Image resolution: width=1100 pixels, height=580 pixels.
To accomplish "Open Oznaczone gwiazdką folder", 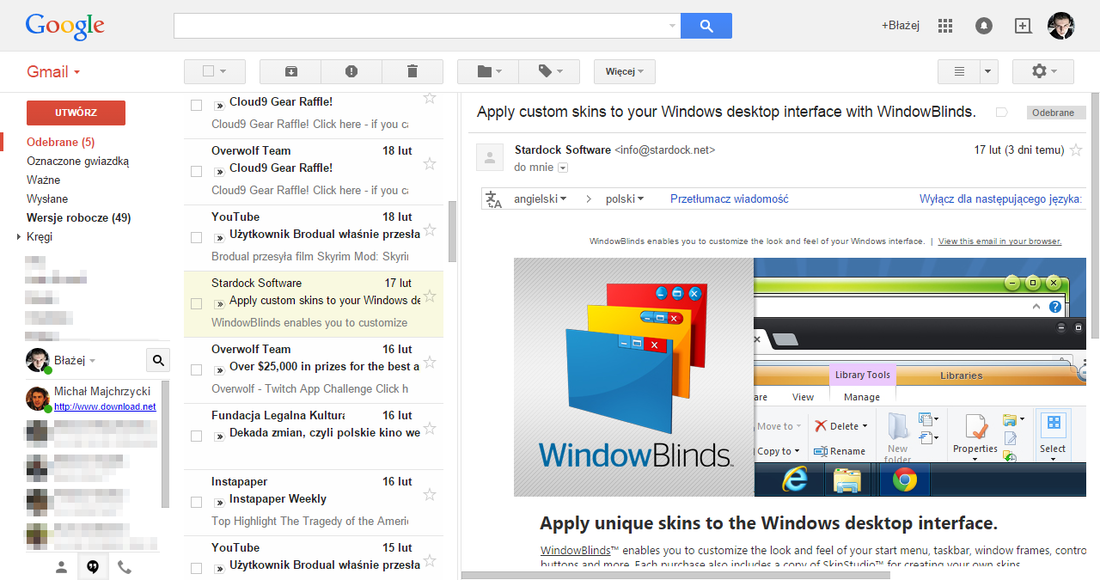I will 78,161.
